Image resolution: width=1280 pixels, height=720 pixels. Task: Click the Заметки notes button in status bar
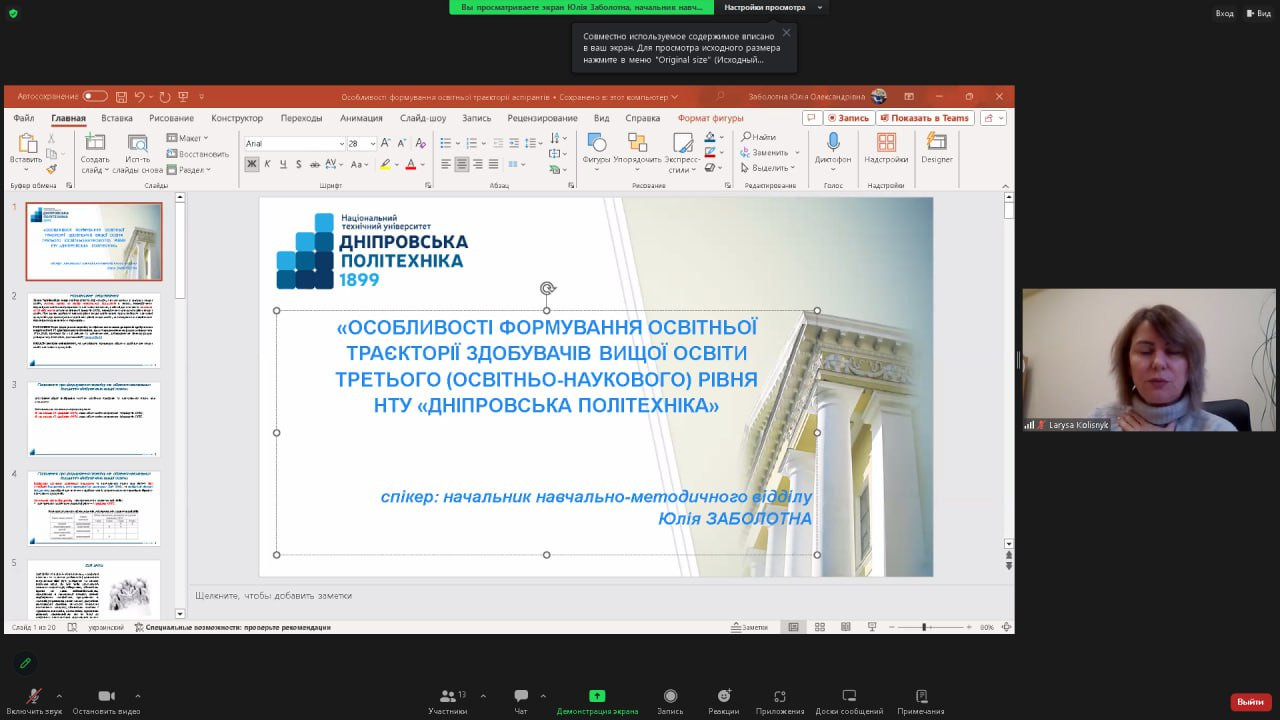[x=750, y=627]
